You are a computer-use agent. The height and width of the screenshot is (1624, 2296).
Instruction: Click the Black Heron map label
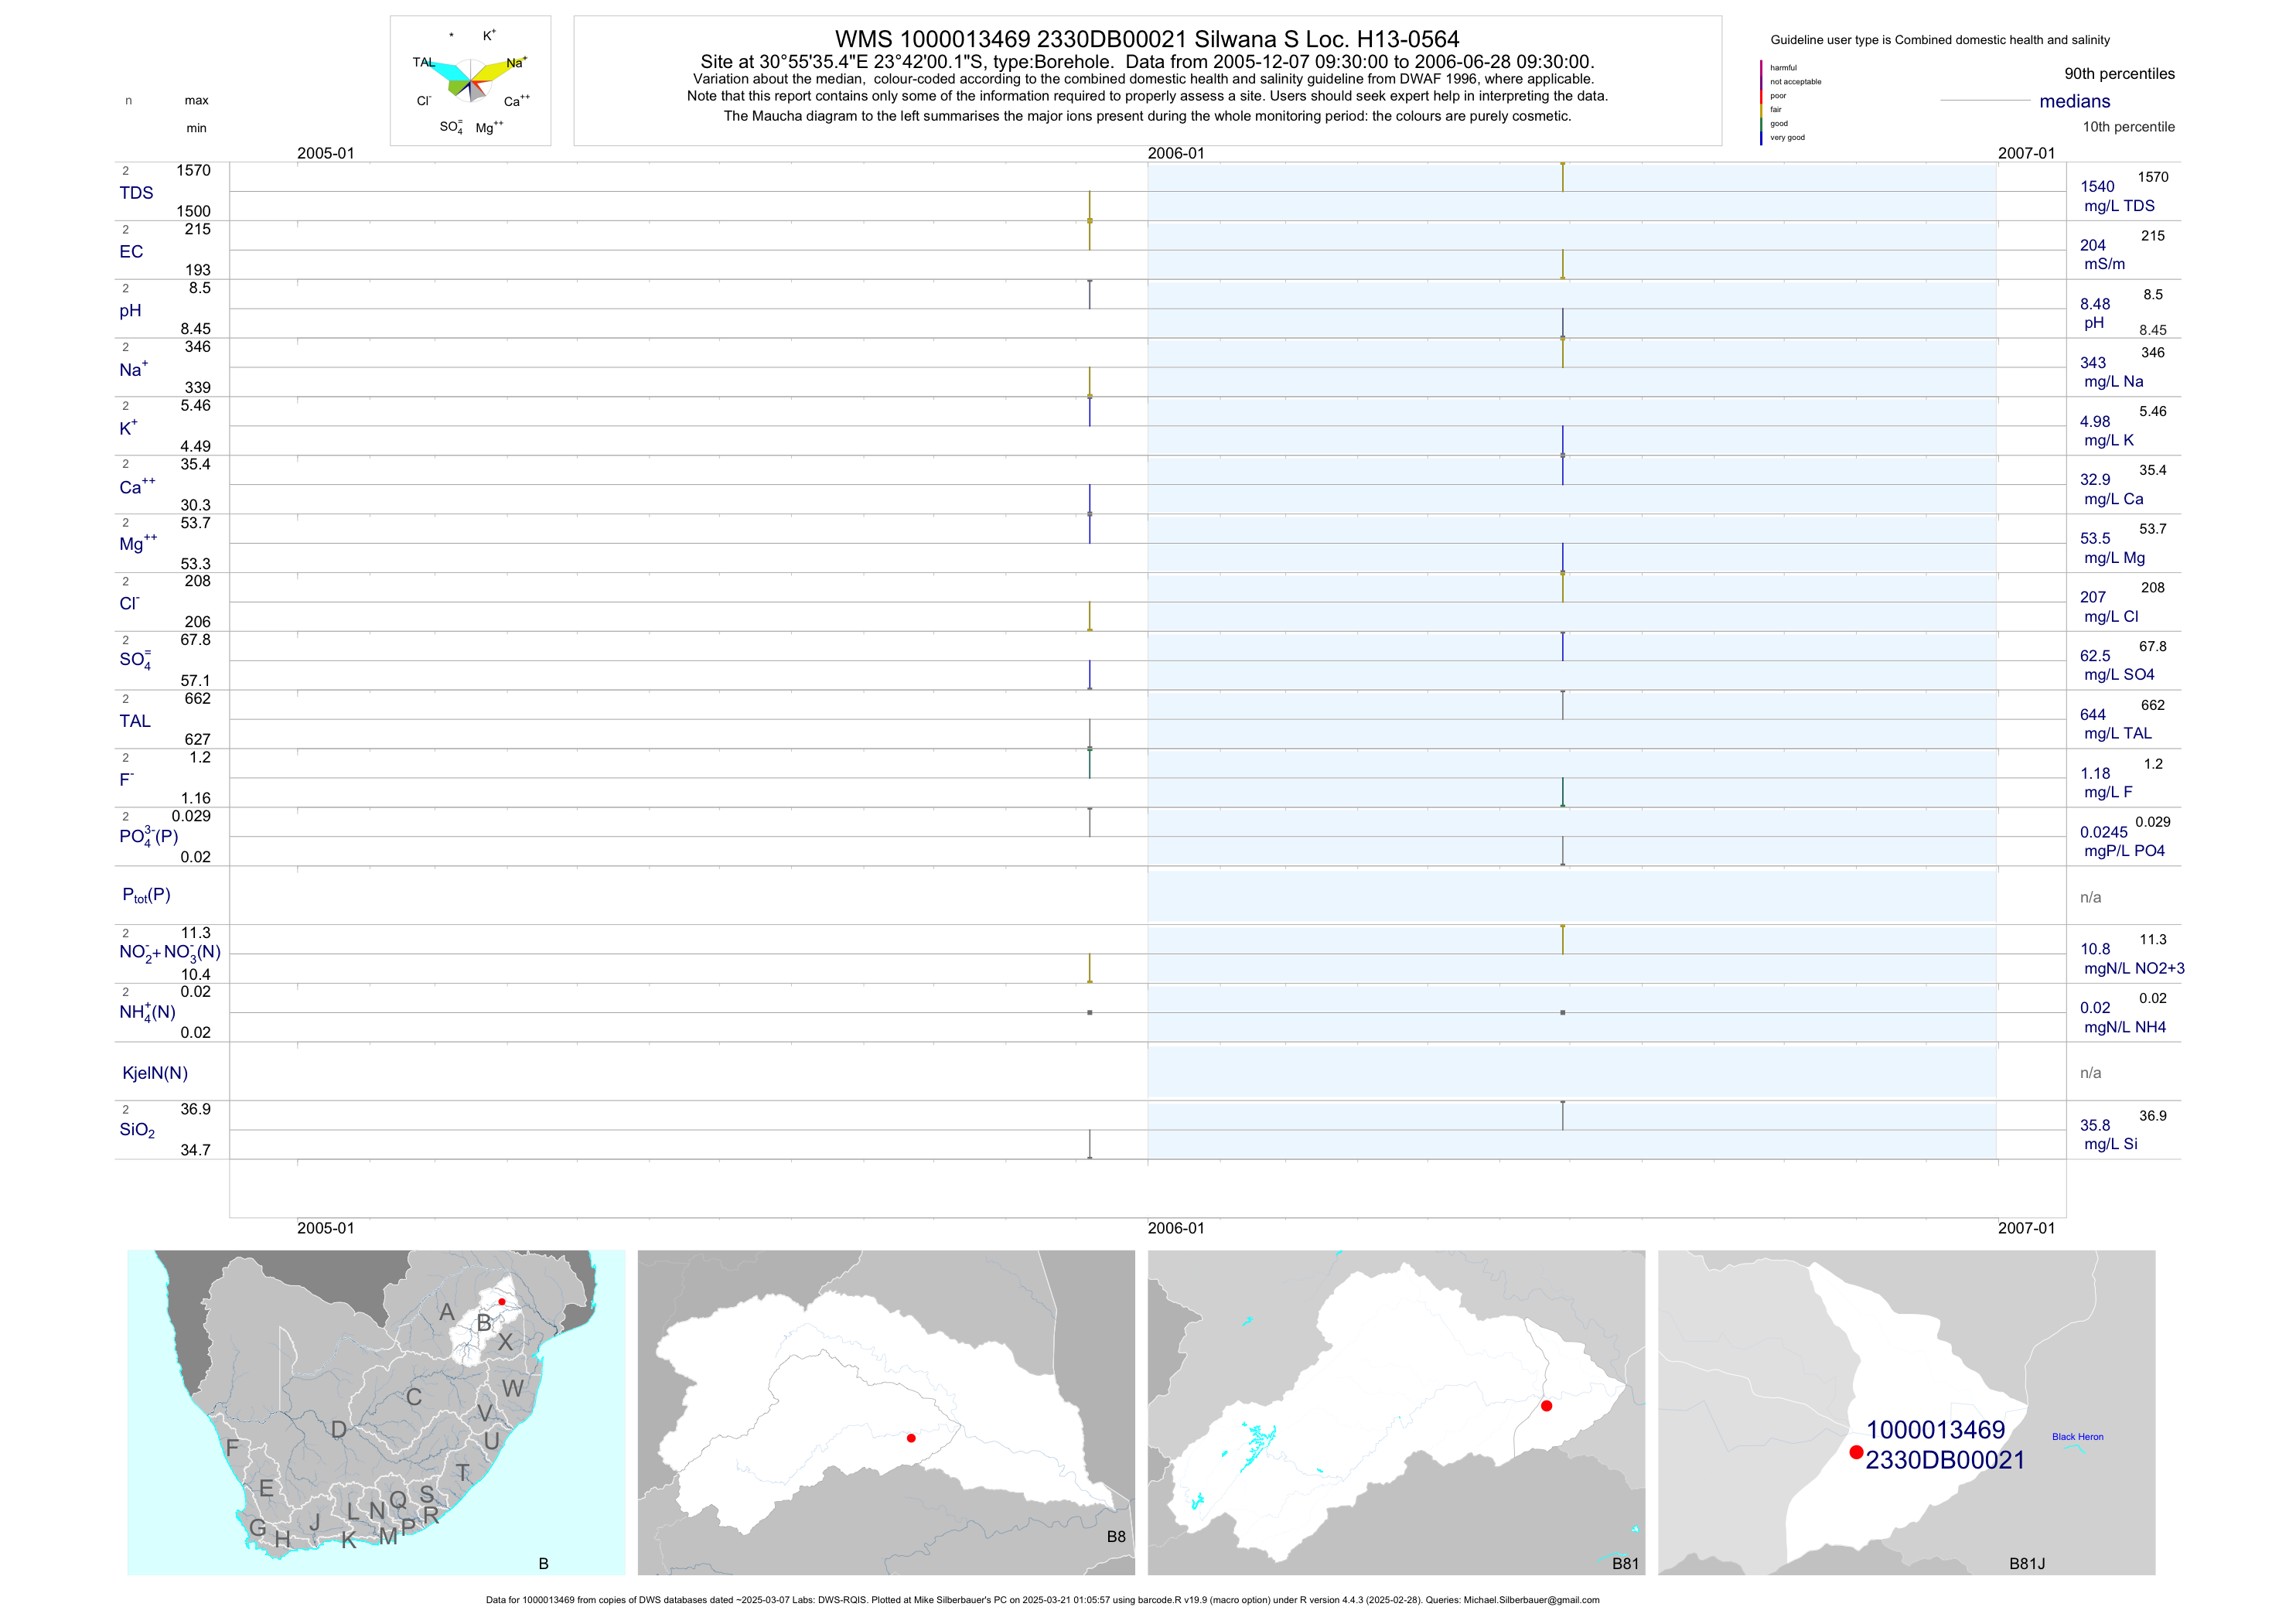click(x=2077, y=1437)
